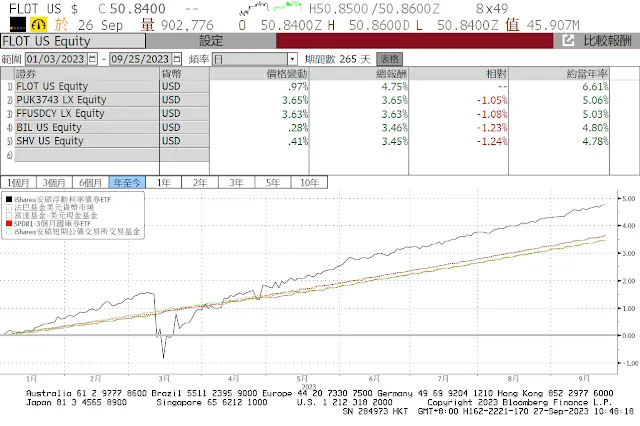Click the 相對 column header

coord(459,73)
